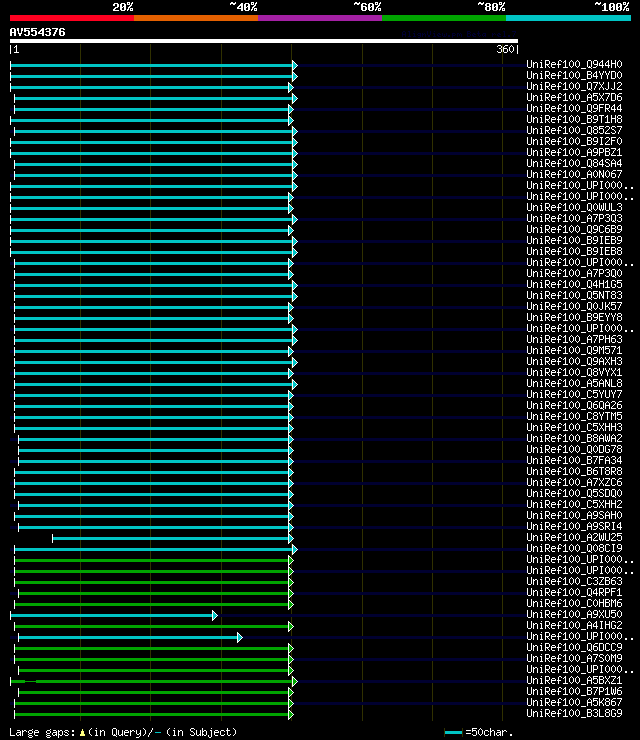Select hit label UniRef100_Q5SDQ0
The height and width of the screenshot is (740, 640).
[574, 493]
